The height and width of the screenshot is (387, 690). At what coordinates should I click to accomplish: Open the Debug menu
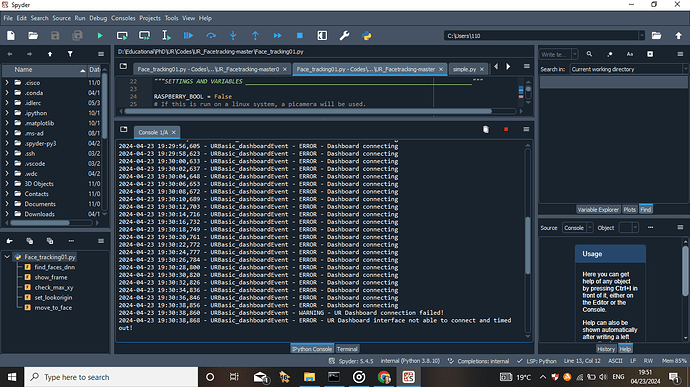click(x=98, y=18)
